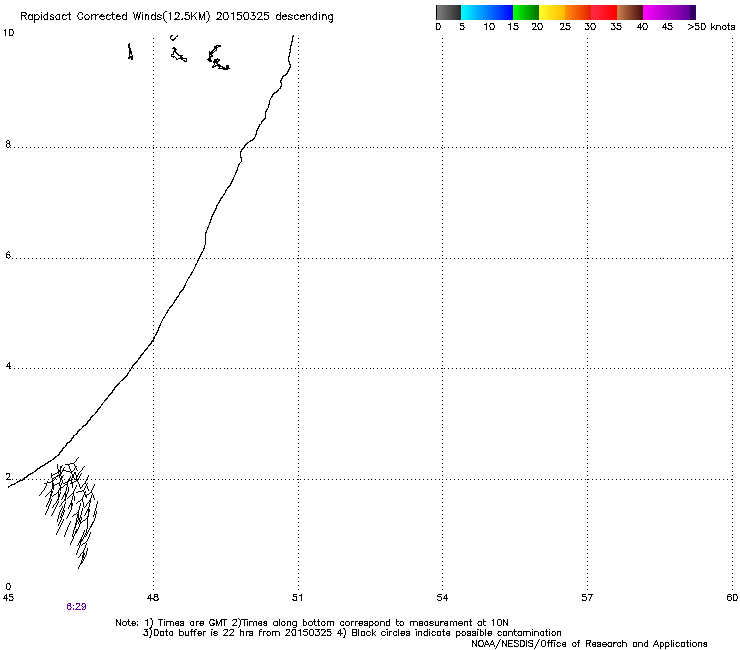
Task: Click the Socotra island outline
Action: [x=218, y=58]
